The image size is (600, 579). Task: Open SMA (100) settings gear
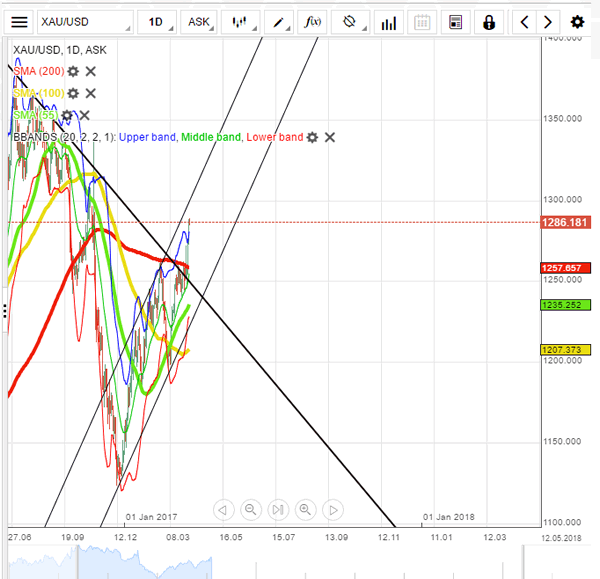73,93
